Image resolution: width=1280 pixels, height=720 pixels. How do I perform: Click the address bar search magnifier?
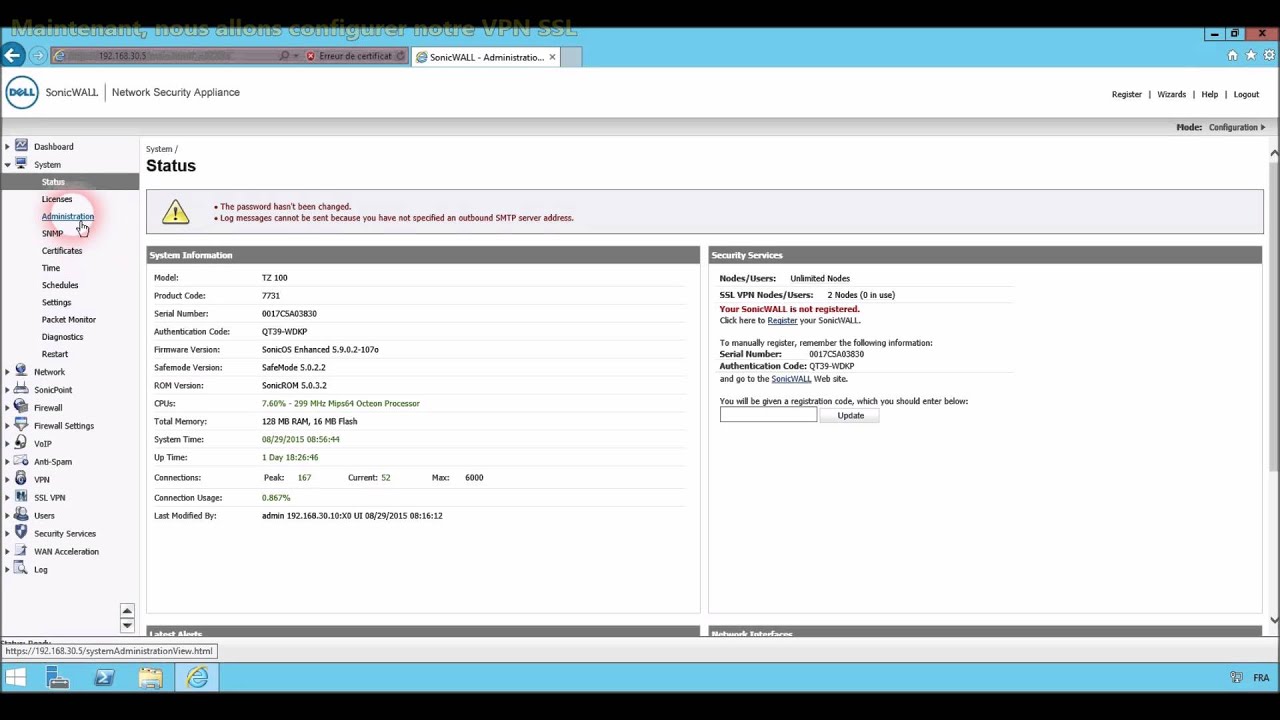(284, 56)
